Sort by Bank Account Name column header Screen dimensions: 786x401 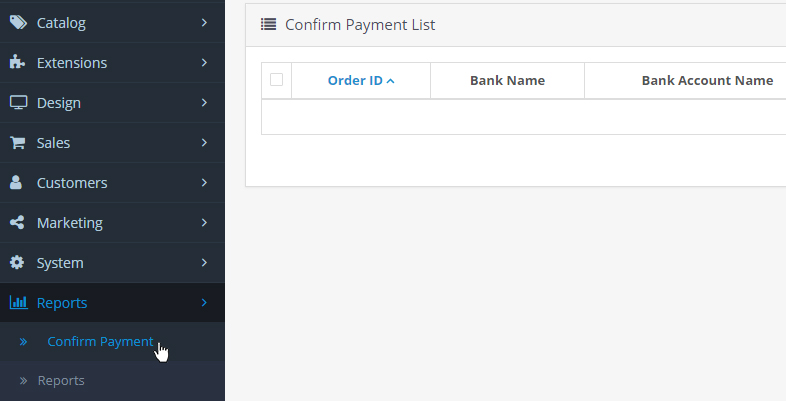[x=707, y=80]
